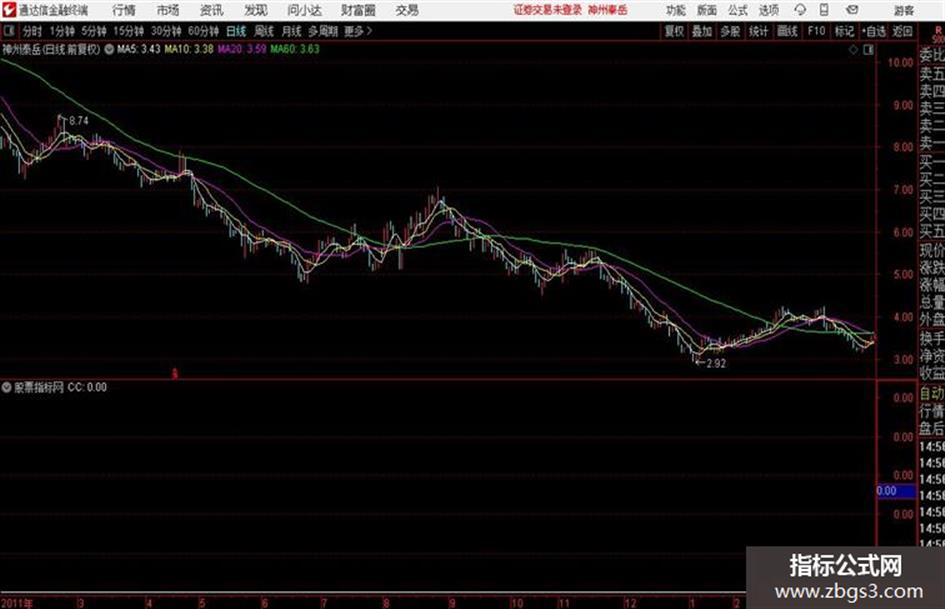Click the 2.92 low price marker

pos(716,364)
